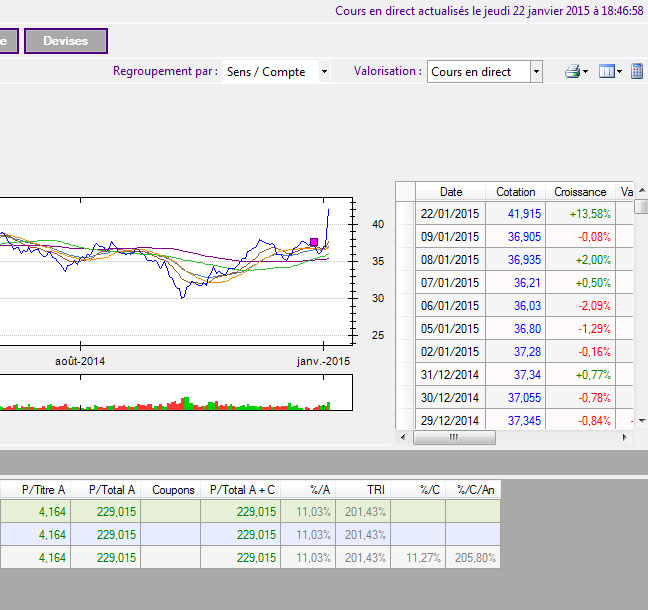Expand the Regroupement par dropdown
Screen dimensions: 648x610
[324, 72]
